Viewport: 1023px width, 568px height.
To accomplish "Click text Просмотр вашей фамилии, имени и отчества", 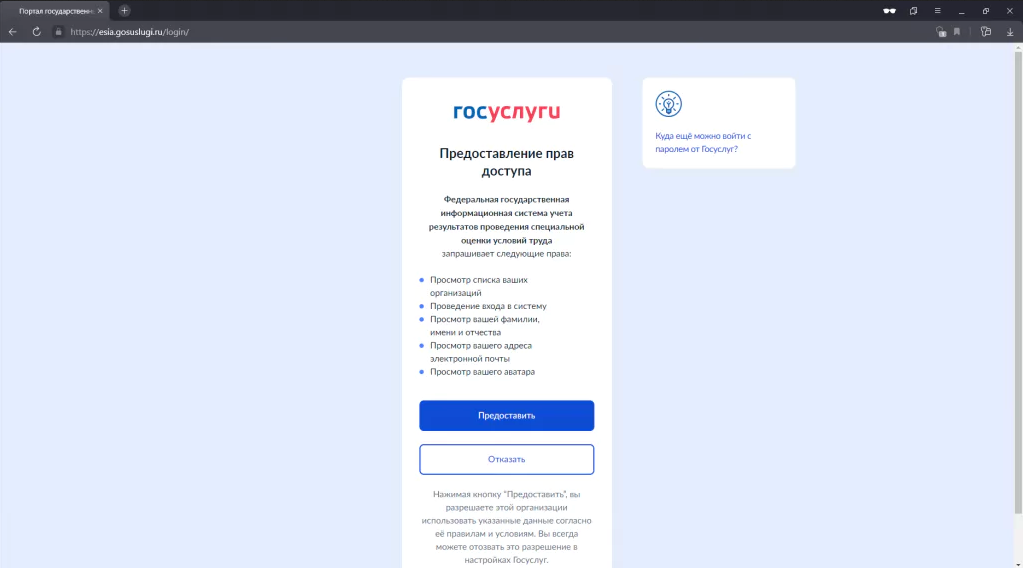I will [x=485, y=325].
